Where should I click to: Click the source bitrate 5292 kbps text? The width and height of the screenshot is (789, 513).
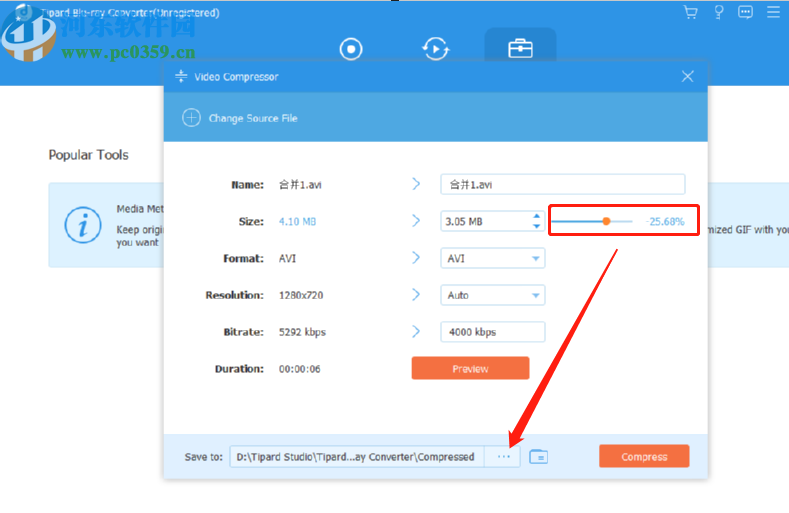click(x=302, y=332)
